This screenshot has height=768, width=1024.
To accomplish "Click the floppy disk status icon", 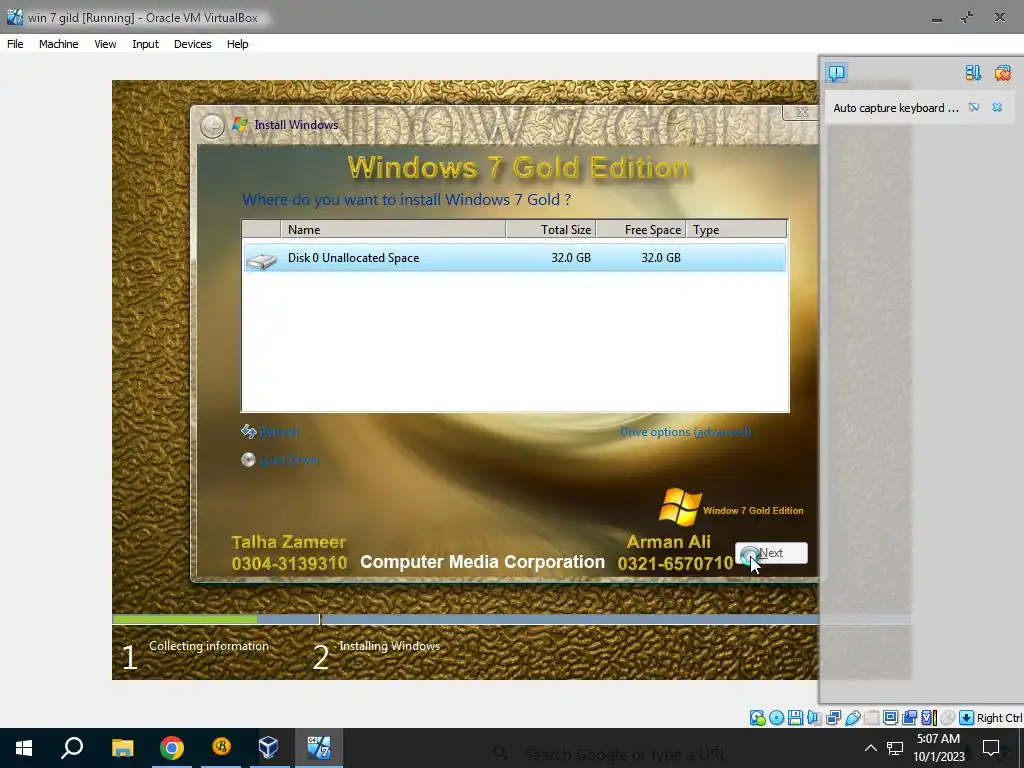I will pyautogui.click(x=795, y=718).
